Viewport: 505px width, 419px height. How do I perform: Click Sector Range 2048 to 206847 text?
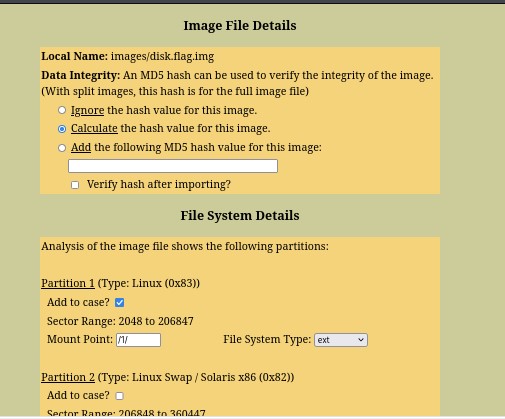pos(120,321)
